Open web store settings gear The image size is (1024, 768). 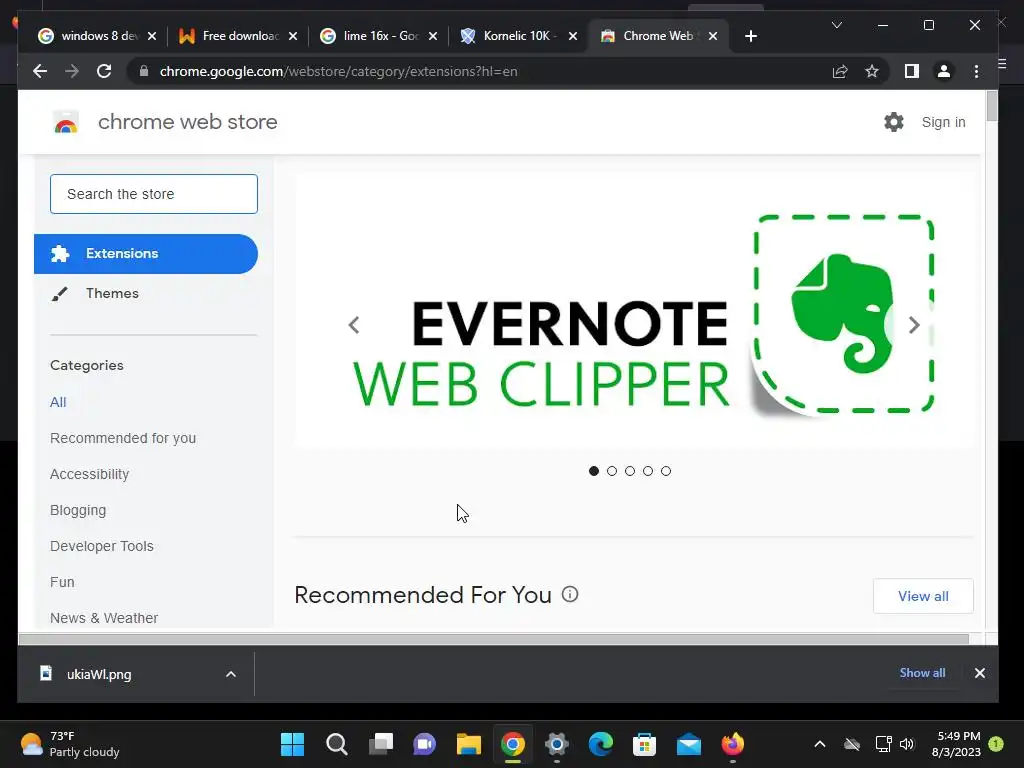(893, 122)
